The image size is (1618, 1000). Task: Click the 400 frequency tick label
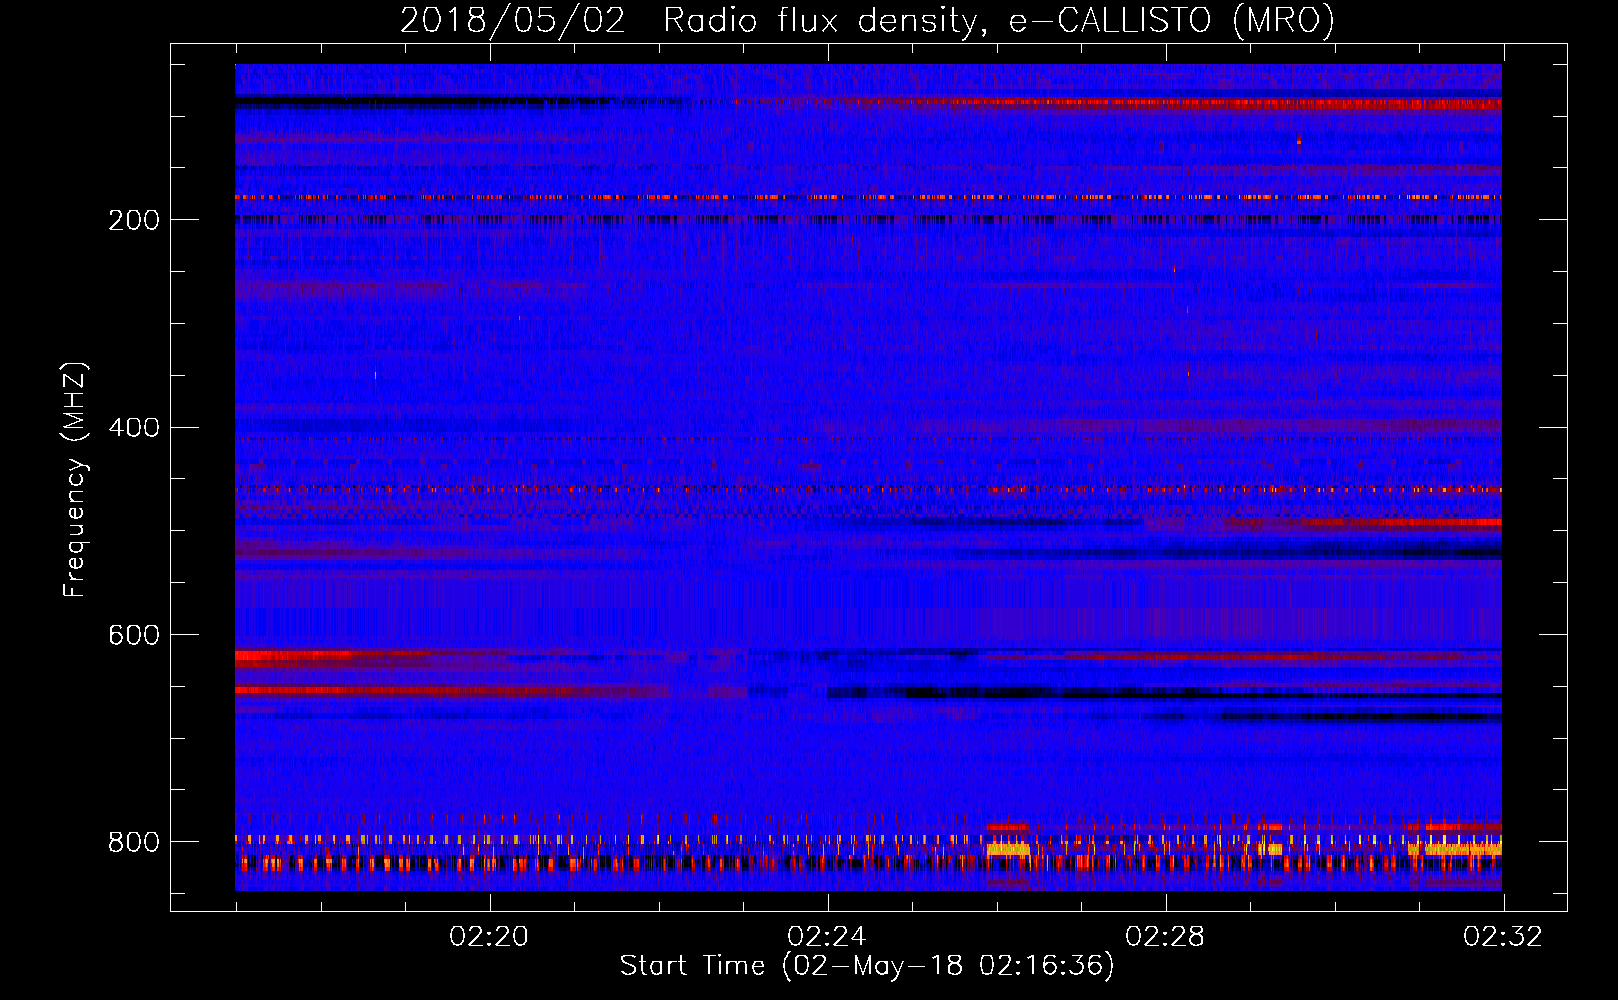(133, 428)
